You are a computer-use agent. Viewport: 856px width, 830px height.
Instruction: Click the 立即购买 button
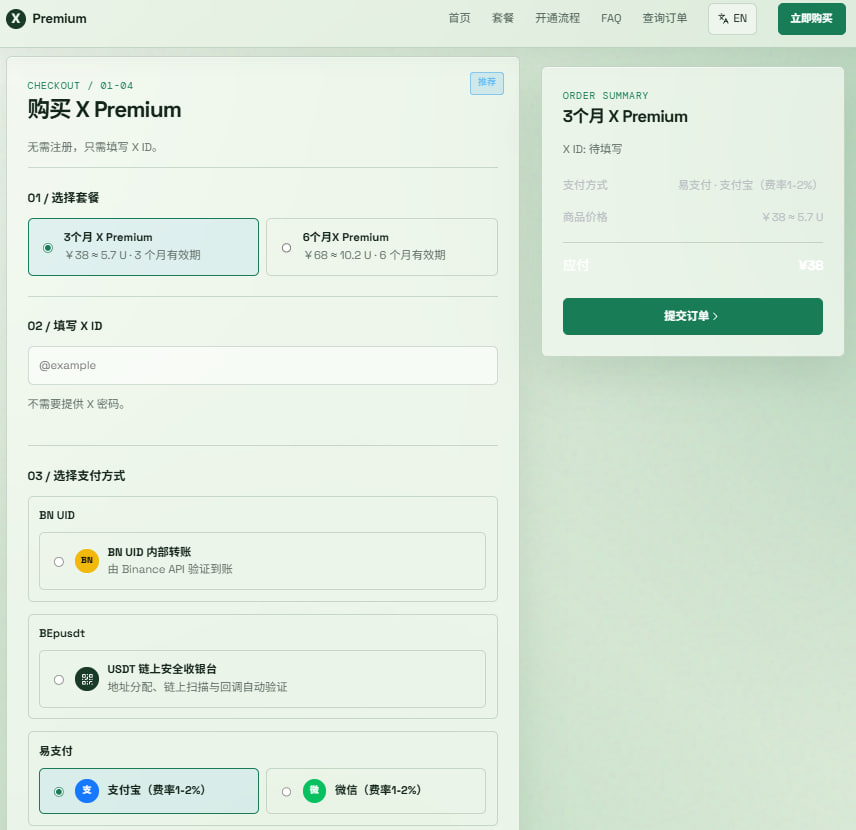pos(811,19)
